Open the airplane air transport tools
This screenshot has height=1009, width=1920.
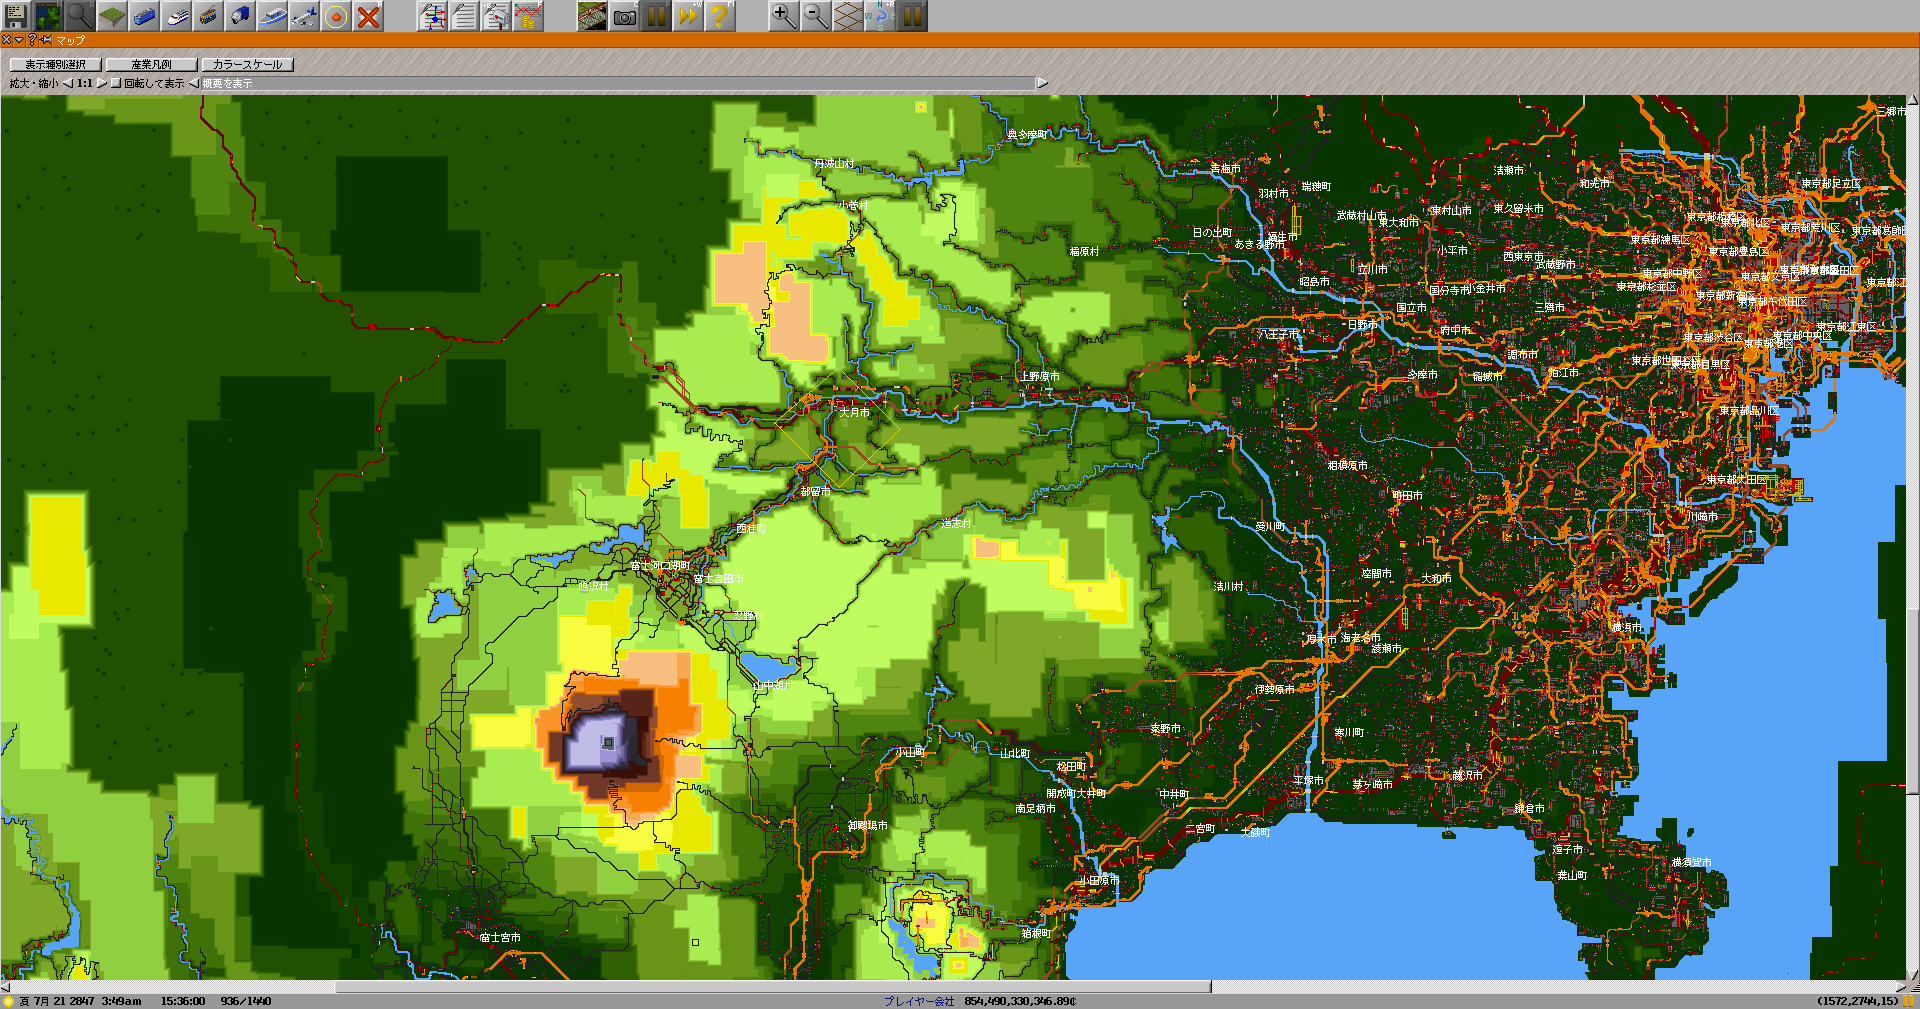304,15
